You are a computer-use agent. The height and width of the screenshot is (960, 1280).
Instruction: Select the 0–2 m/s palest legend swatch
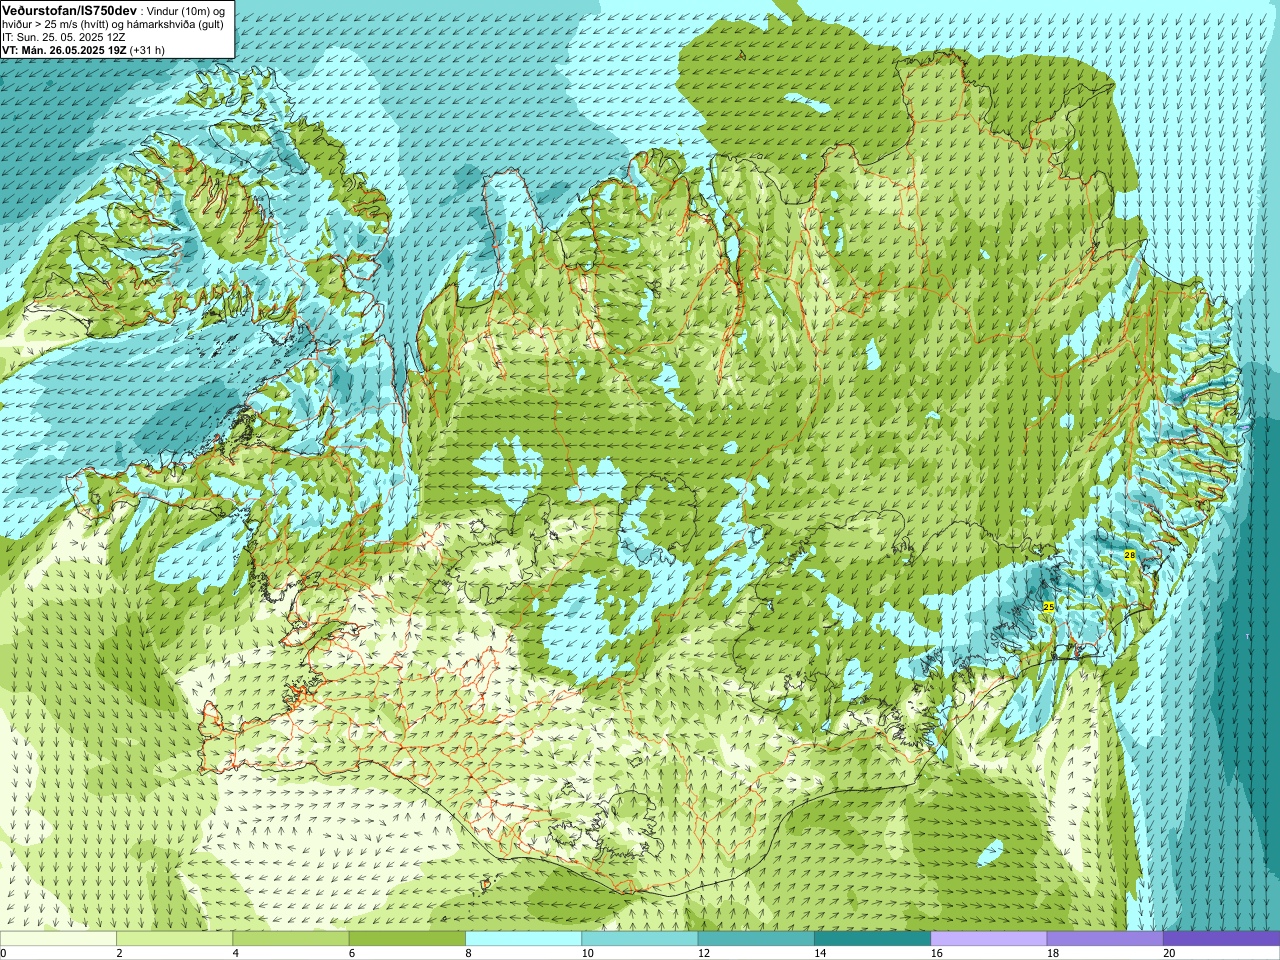point(58,939)
